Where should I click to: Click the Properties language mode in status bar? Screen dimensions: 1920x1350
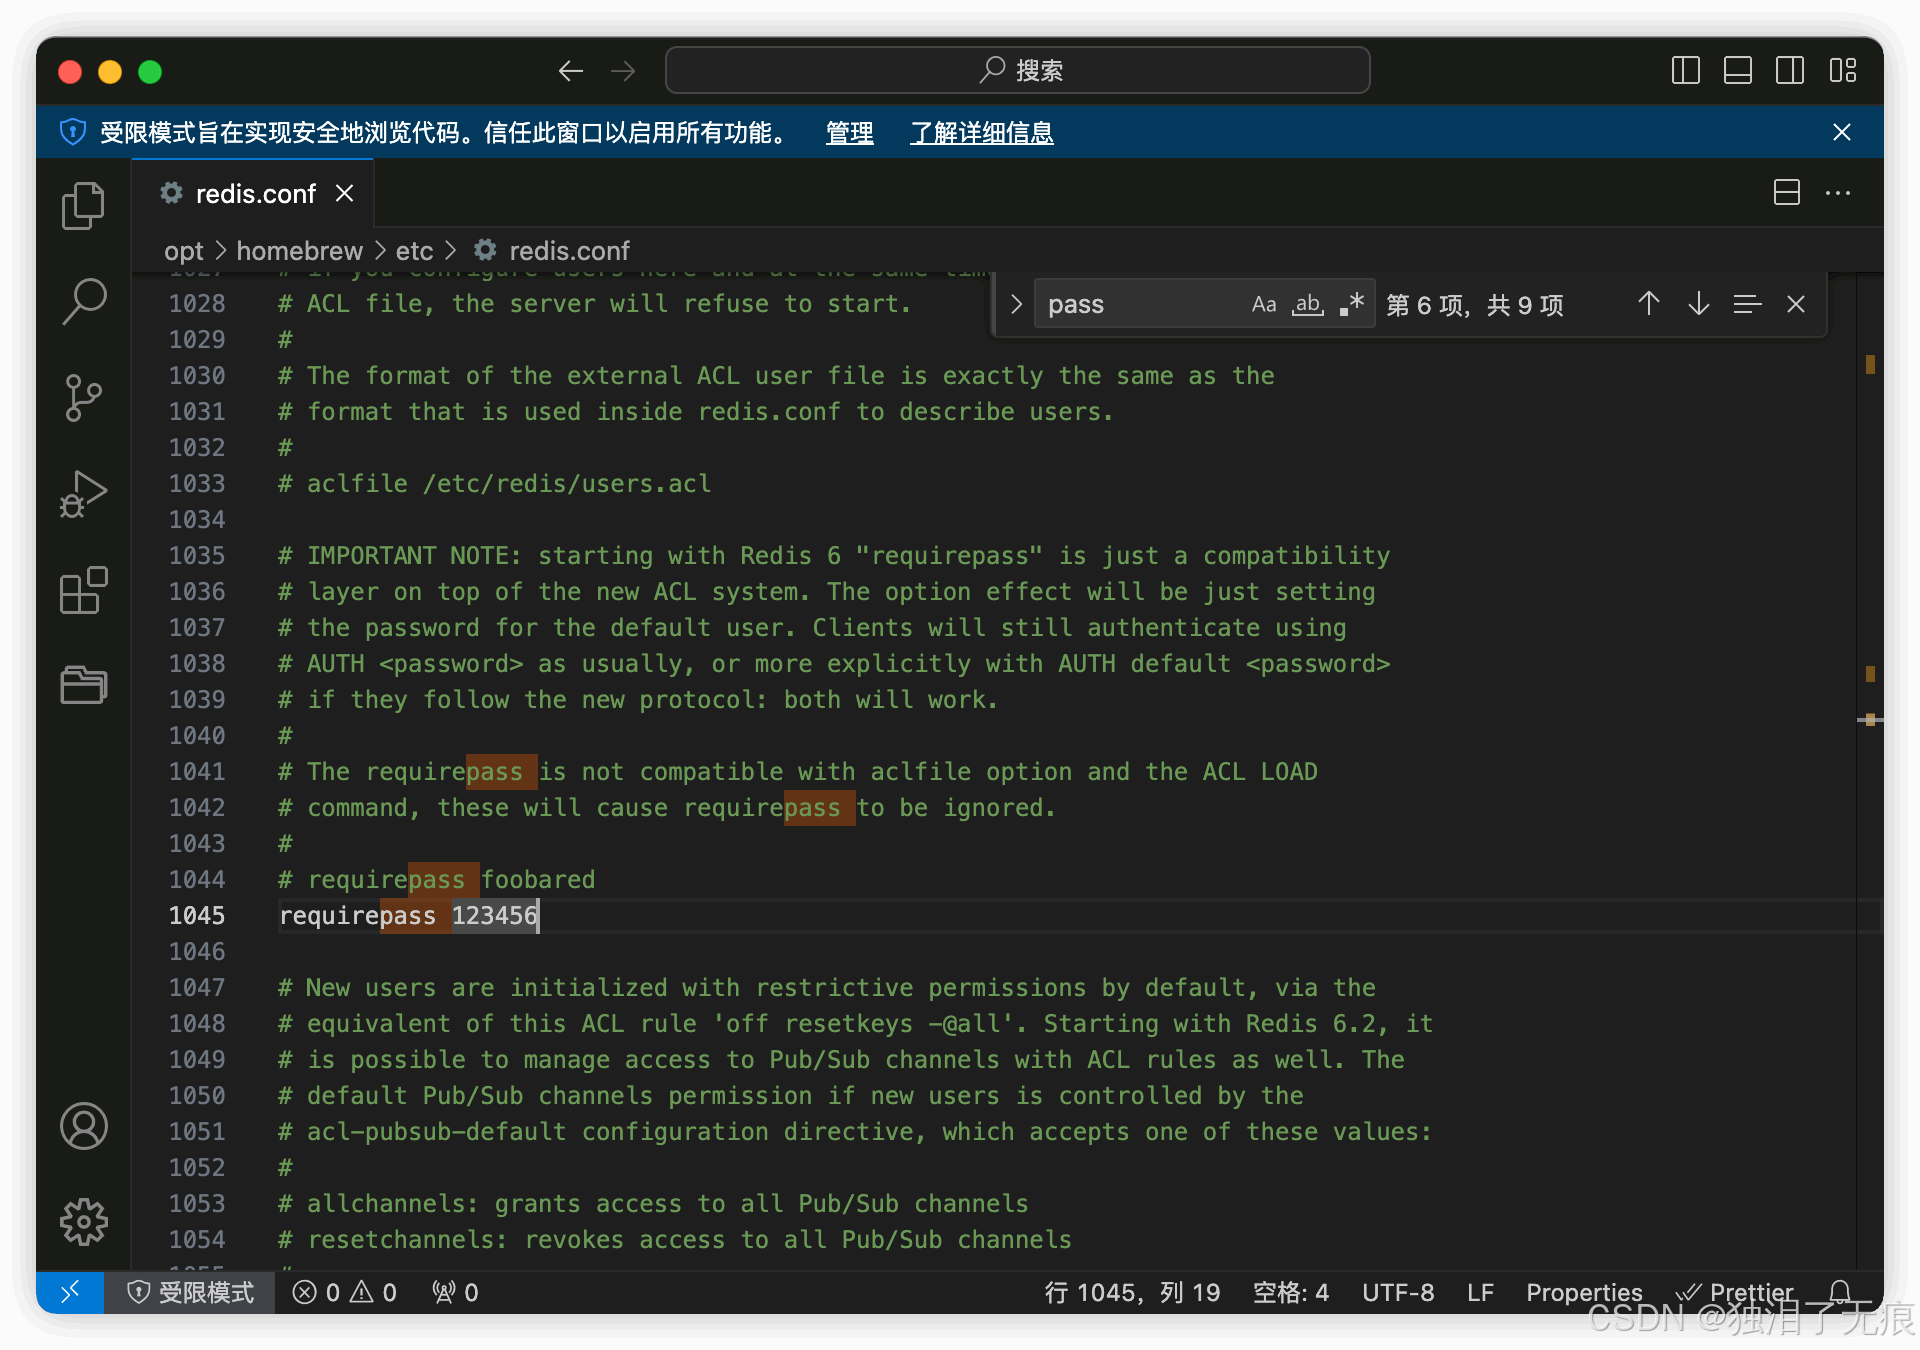pyautogui.click(x=1584, y=1292)
